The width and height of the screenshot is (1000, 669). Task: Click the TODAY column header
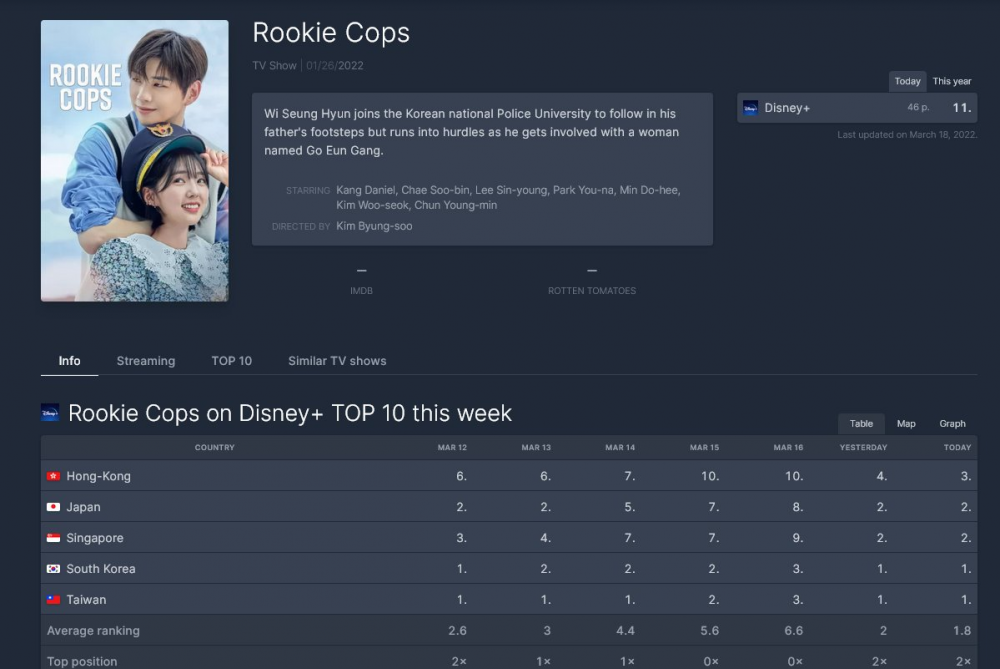click(957, 448)
